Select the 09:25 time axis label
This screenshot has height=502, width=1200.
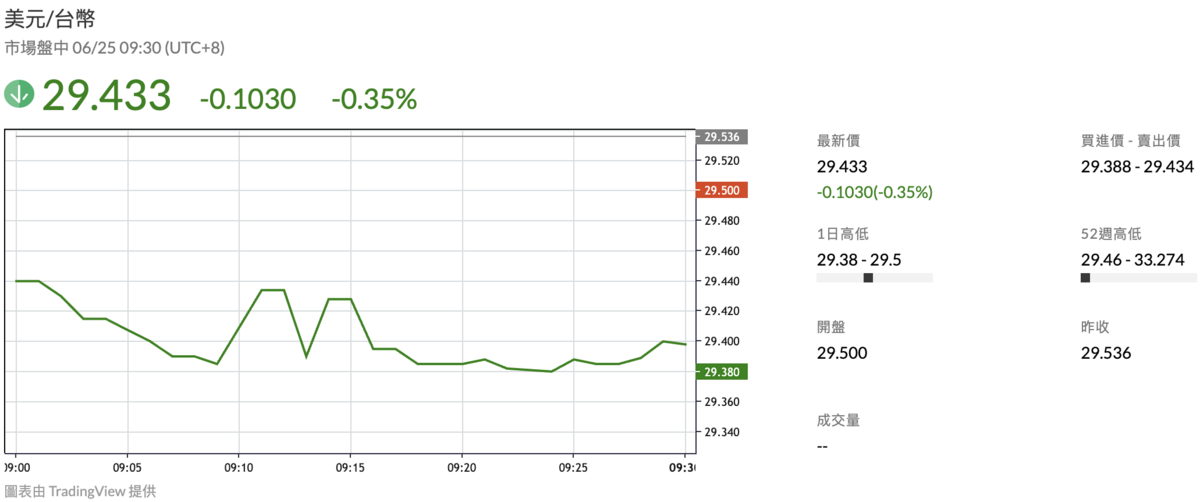pos(572,467)
